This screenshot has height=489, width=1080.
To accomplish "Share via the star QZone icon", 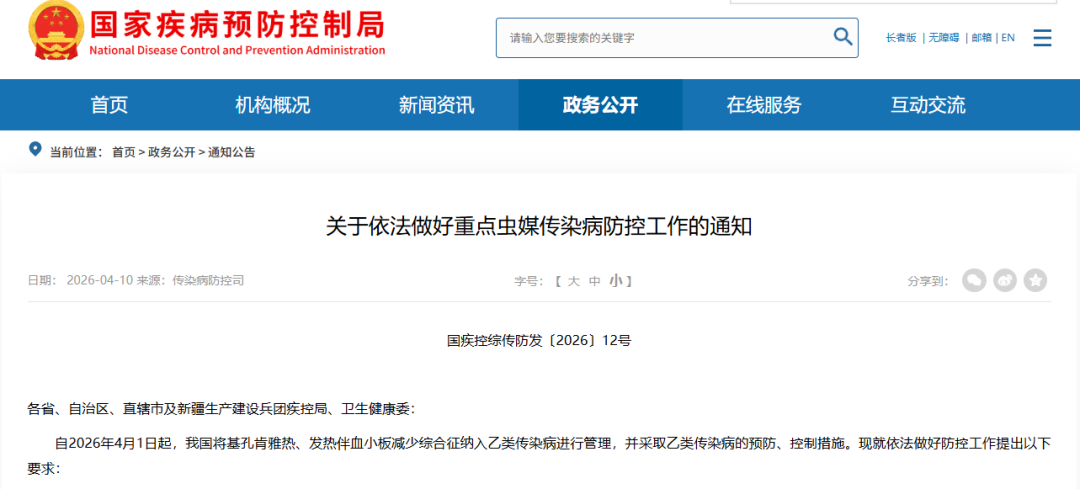I will pyautogui.click(x=1036, y=281).
